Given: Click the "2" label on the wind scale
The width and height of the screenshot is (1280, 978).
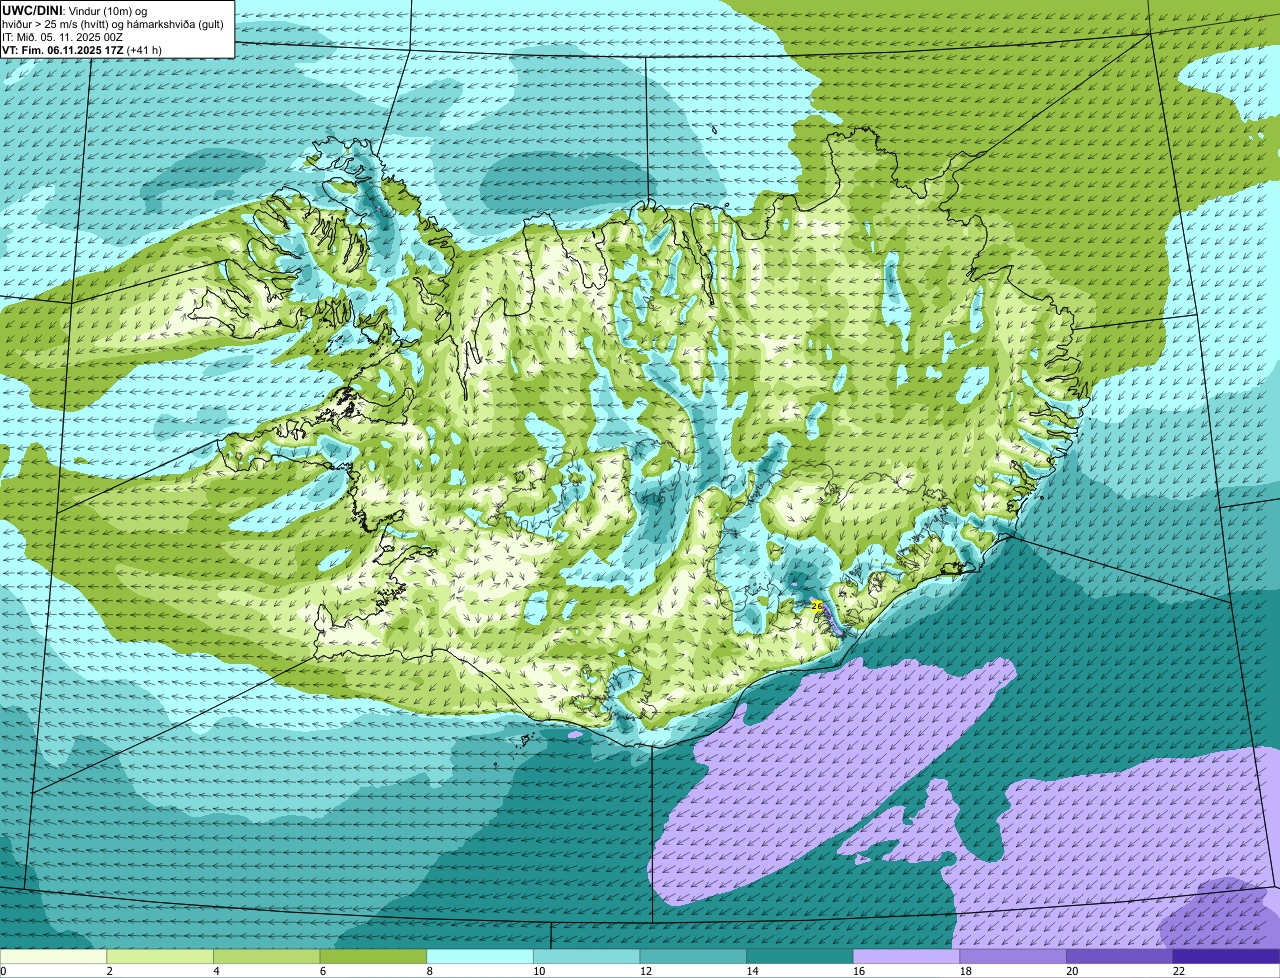Looking at the screenshot, I should (109, 971).
